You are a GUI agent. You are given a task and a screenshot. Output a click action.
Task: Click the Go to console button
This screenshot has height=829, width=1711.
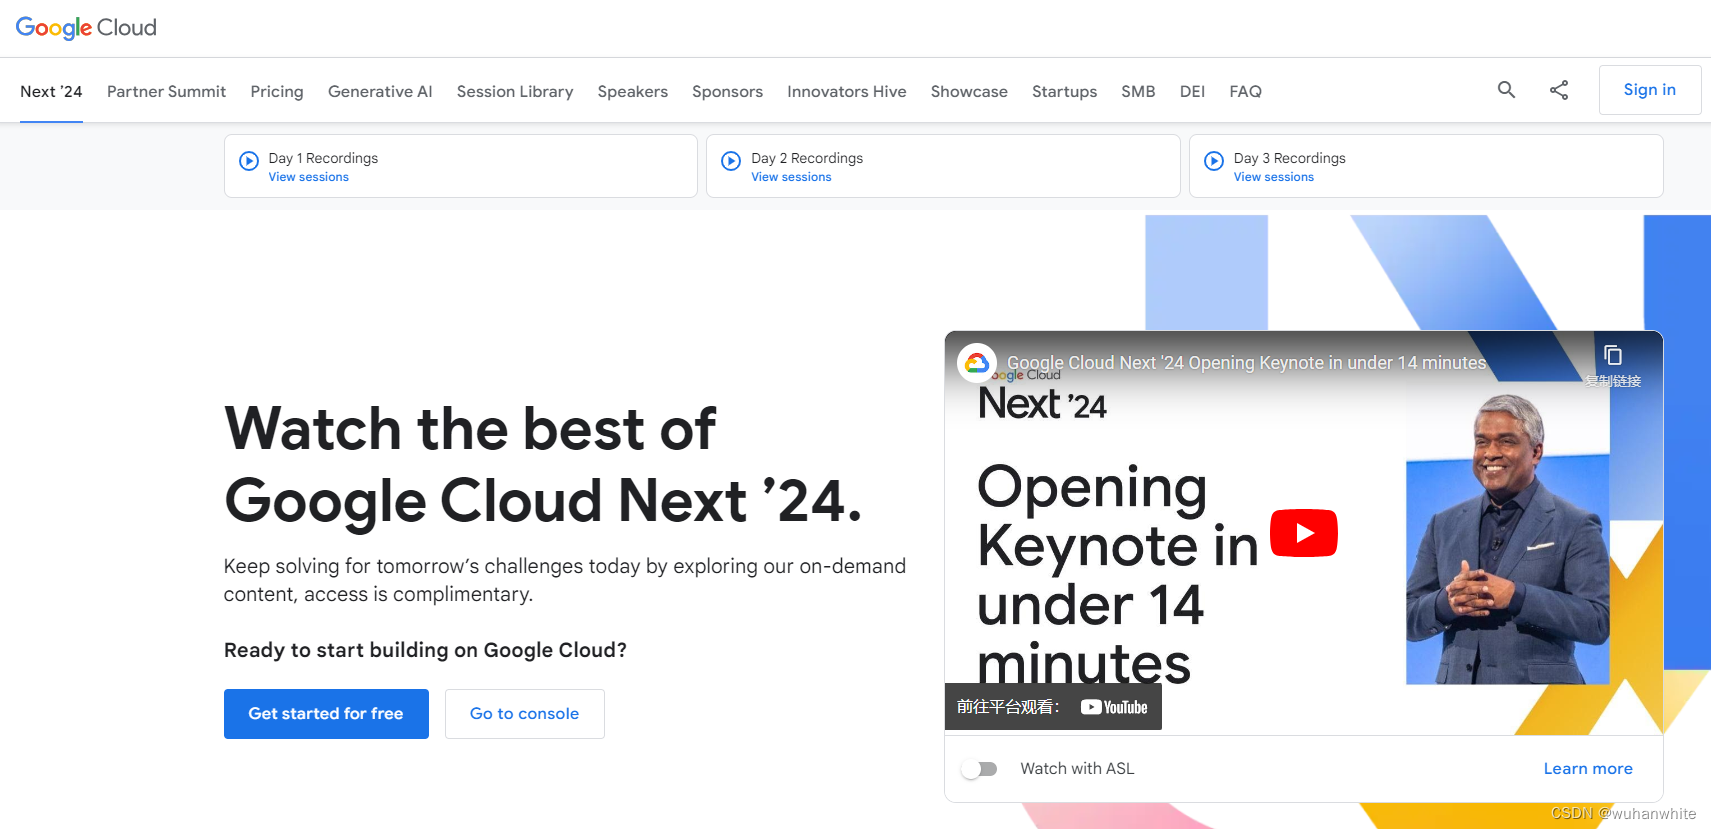525,714
